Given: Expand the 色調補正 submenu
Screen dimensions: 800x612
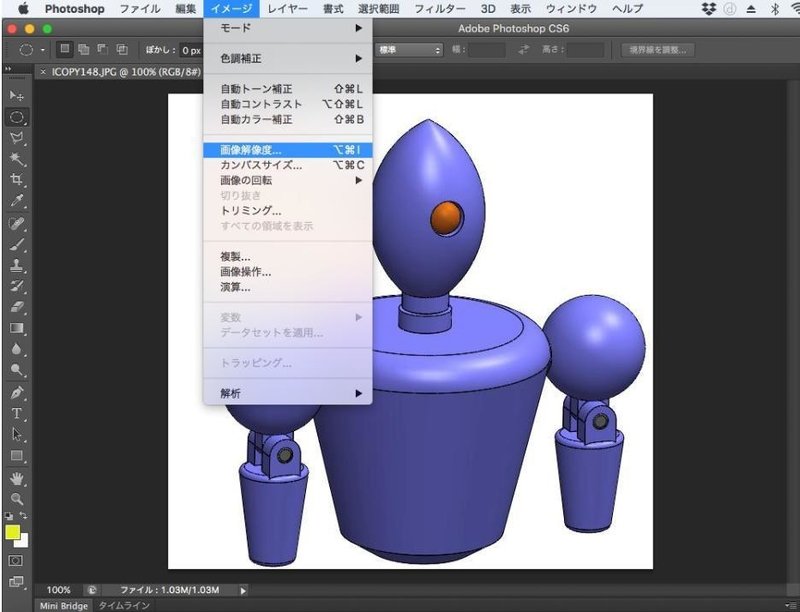Looking at the screenshot, I should pyautogui.click(x=288, y=59).
